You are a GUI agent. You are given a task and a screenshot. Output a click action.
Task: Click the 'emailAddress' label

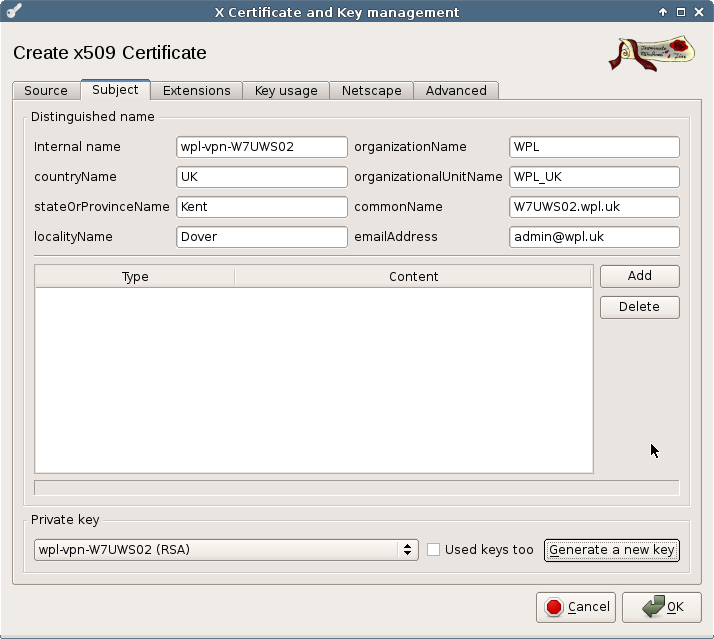point(396,237)
